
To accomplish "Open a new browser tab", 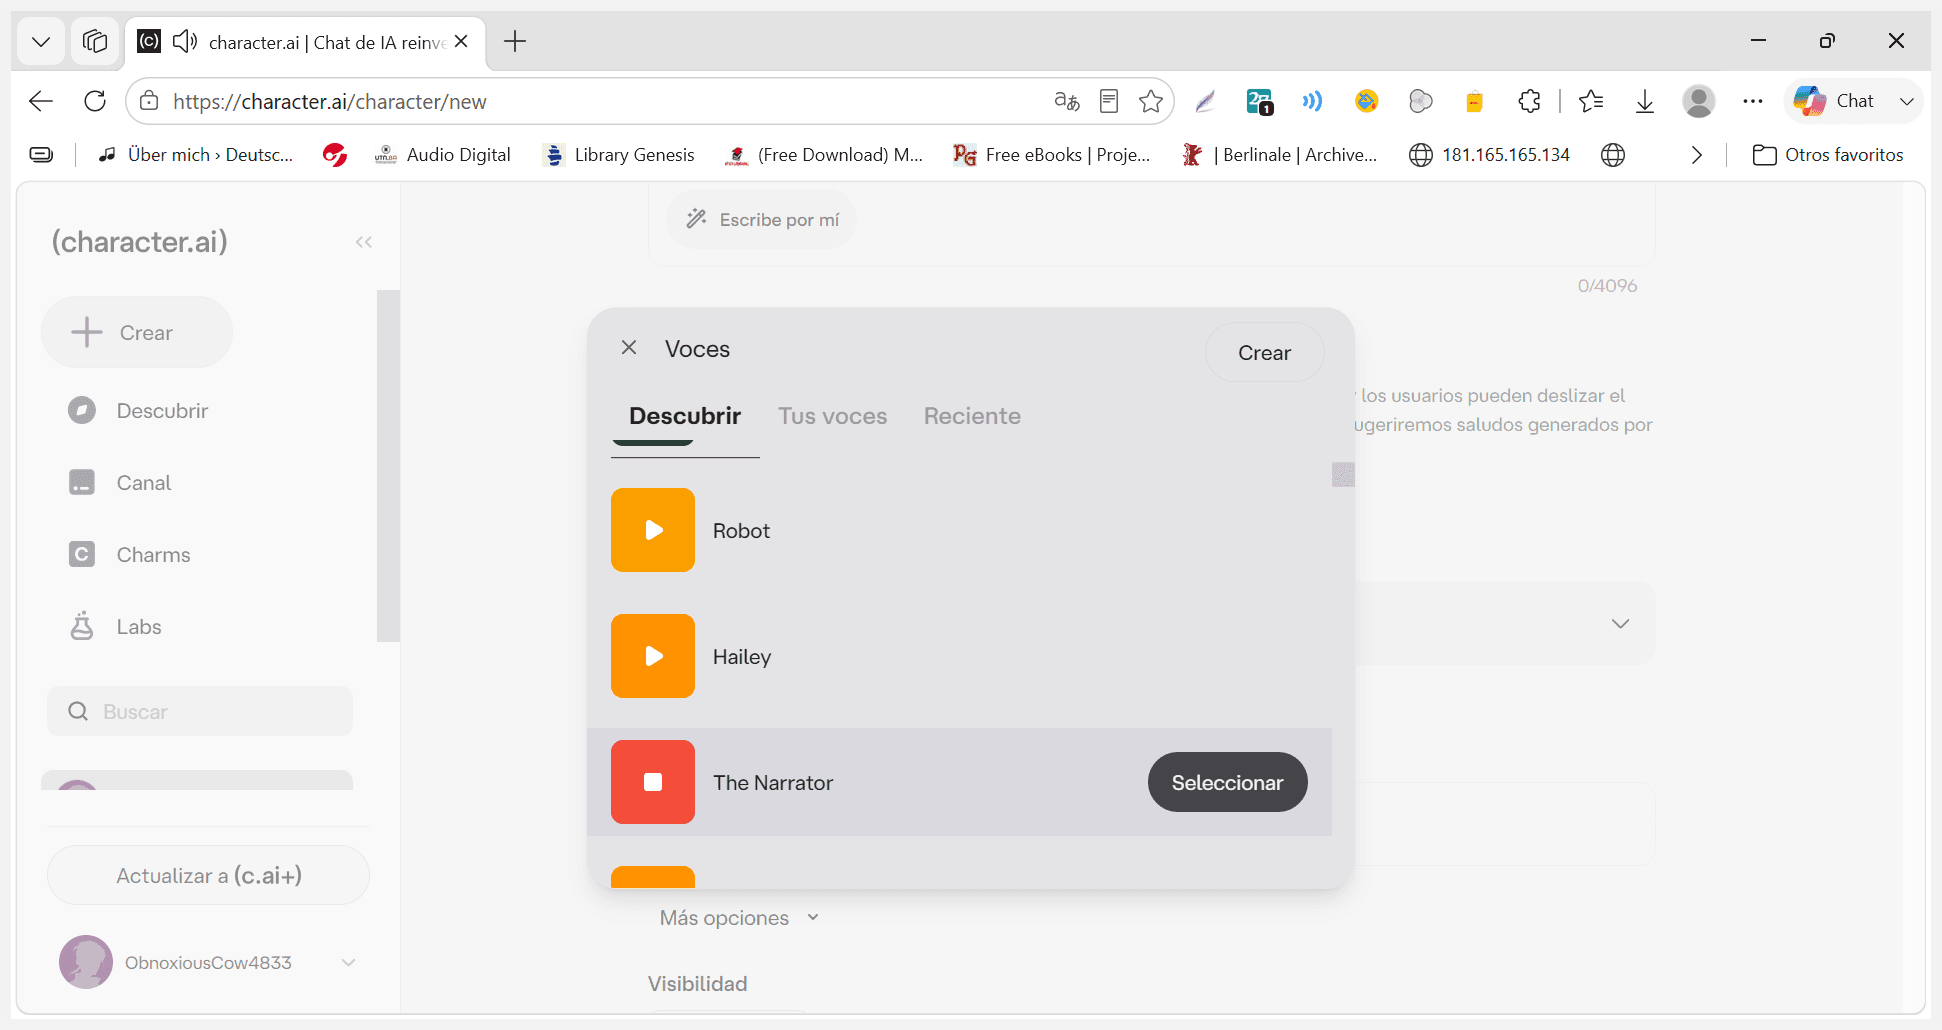I will [515, 41].
